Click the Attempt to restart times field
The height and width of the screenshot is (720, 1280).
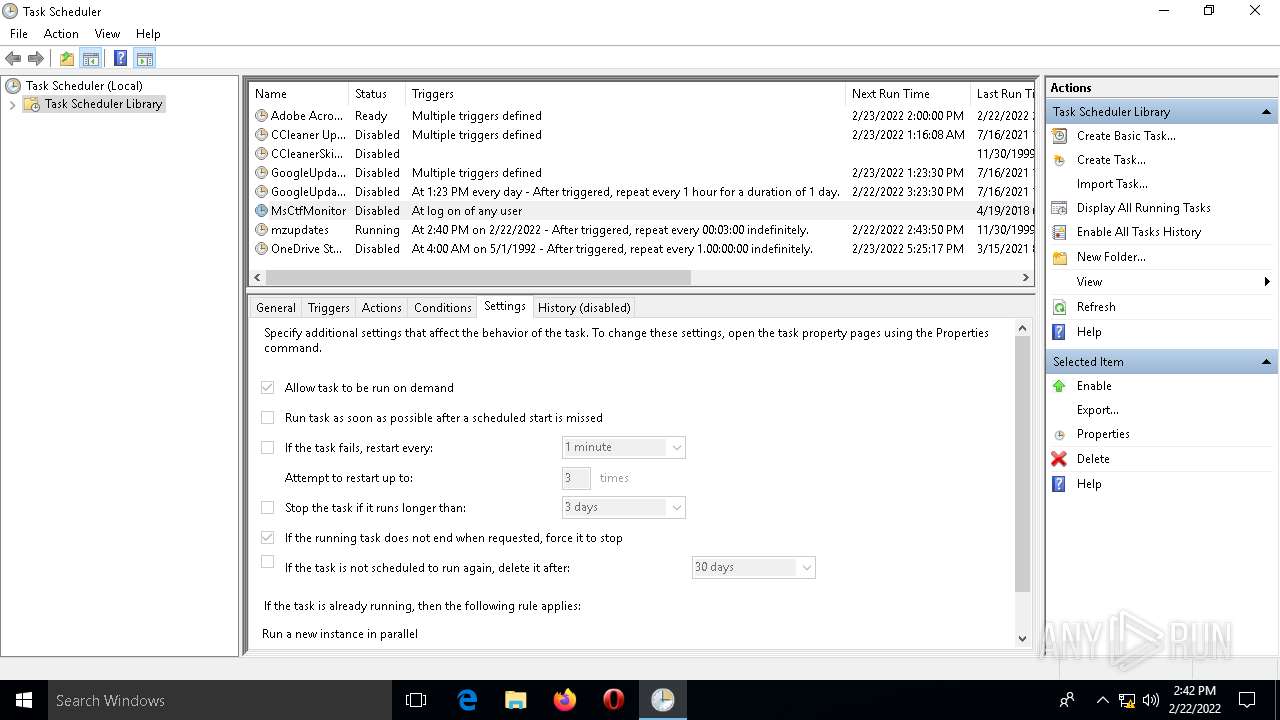tap(576, 478)
